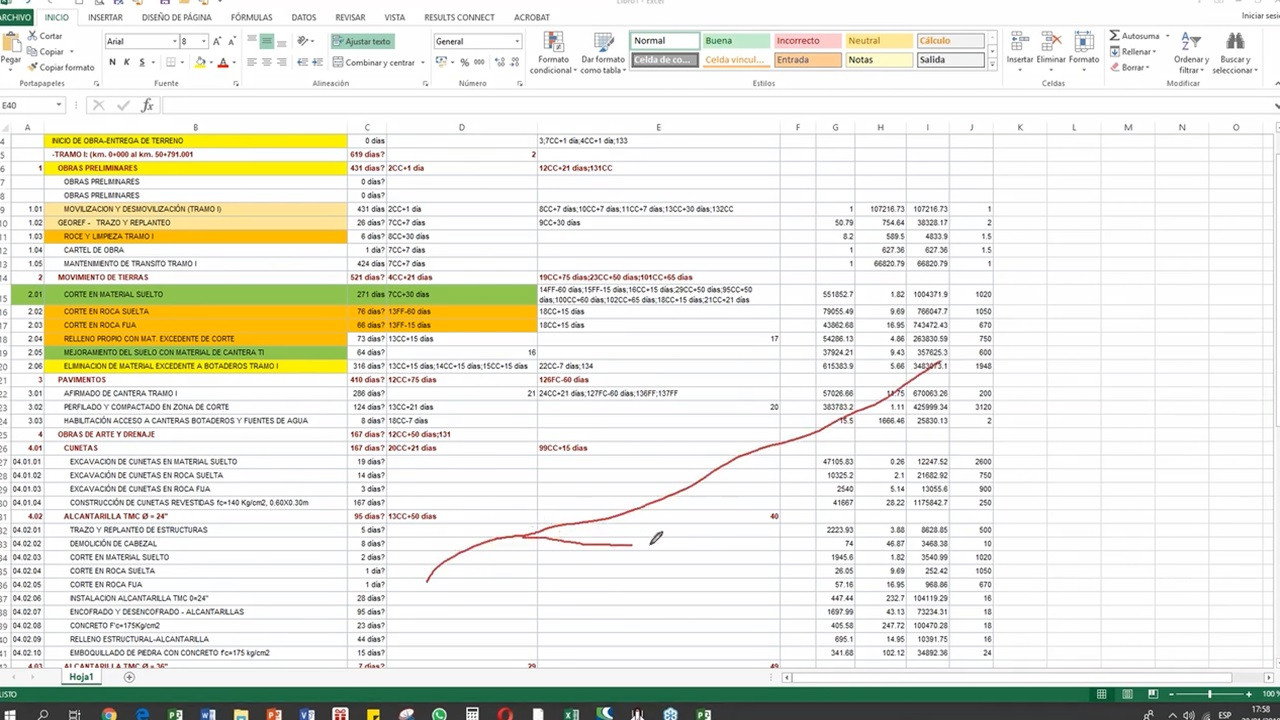This screenshot has width=1280, height=720.
Task: Toggle italic K formatting
Action: tap(127, 62)
